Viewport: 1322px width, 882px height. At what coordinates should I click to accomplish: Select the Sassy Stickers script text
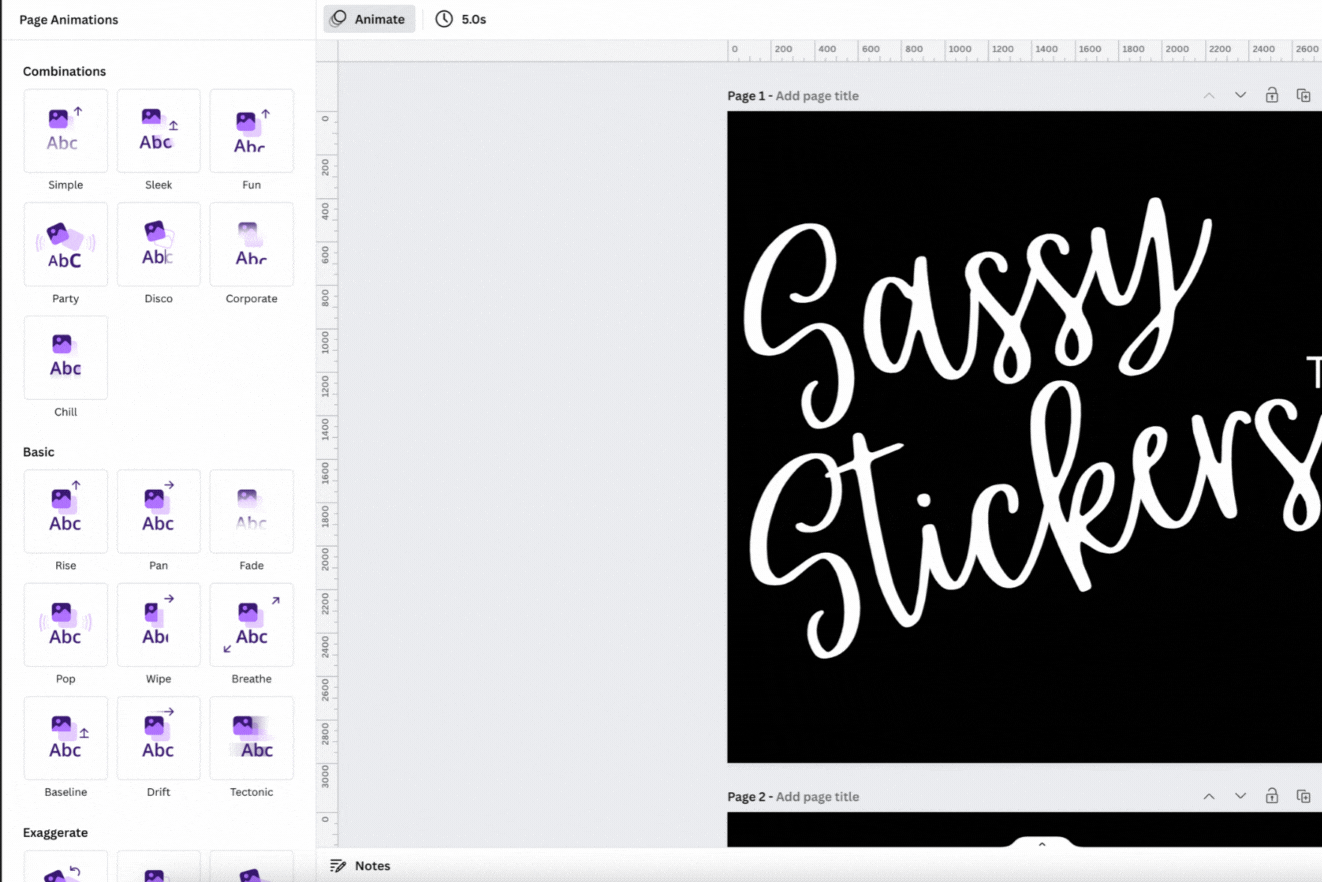pos(1030,430)
